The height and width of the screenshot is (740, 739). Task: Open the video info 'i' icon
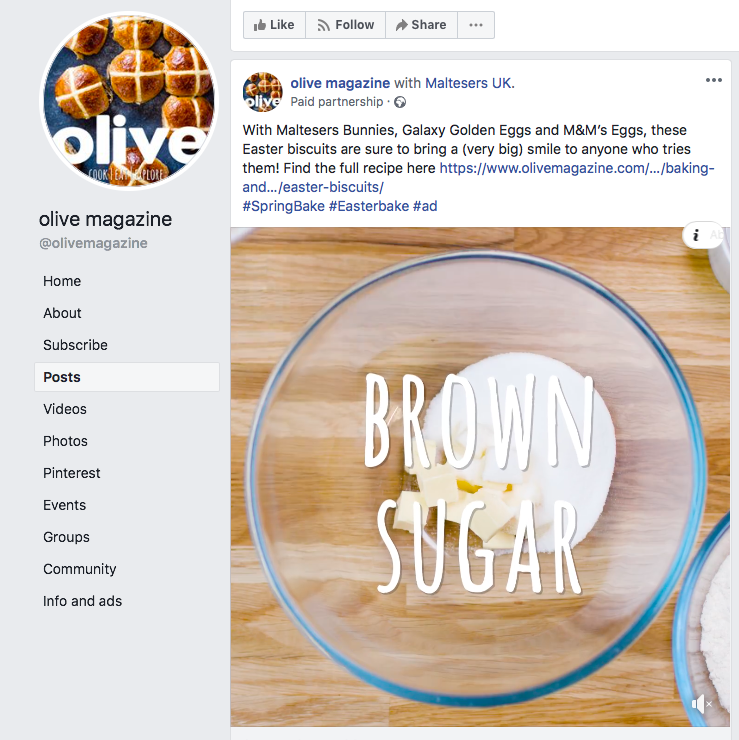[x=696, y=235]
